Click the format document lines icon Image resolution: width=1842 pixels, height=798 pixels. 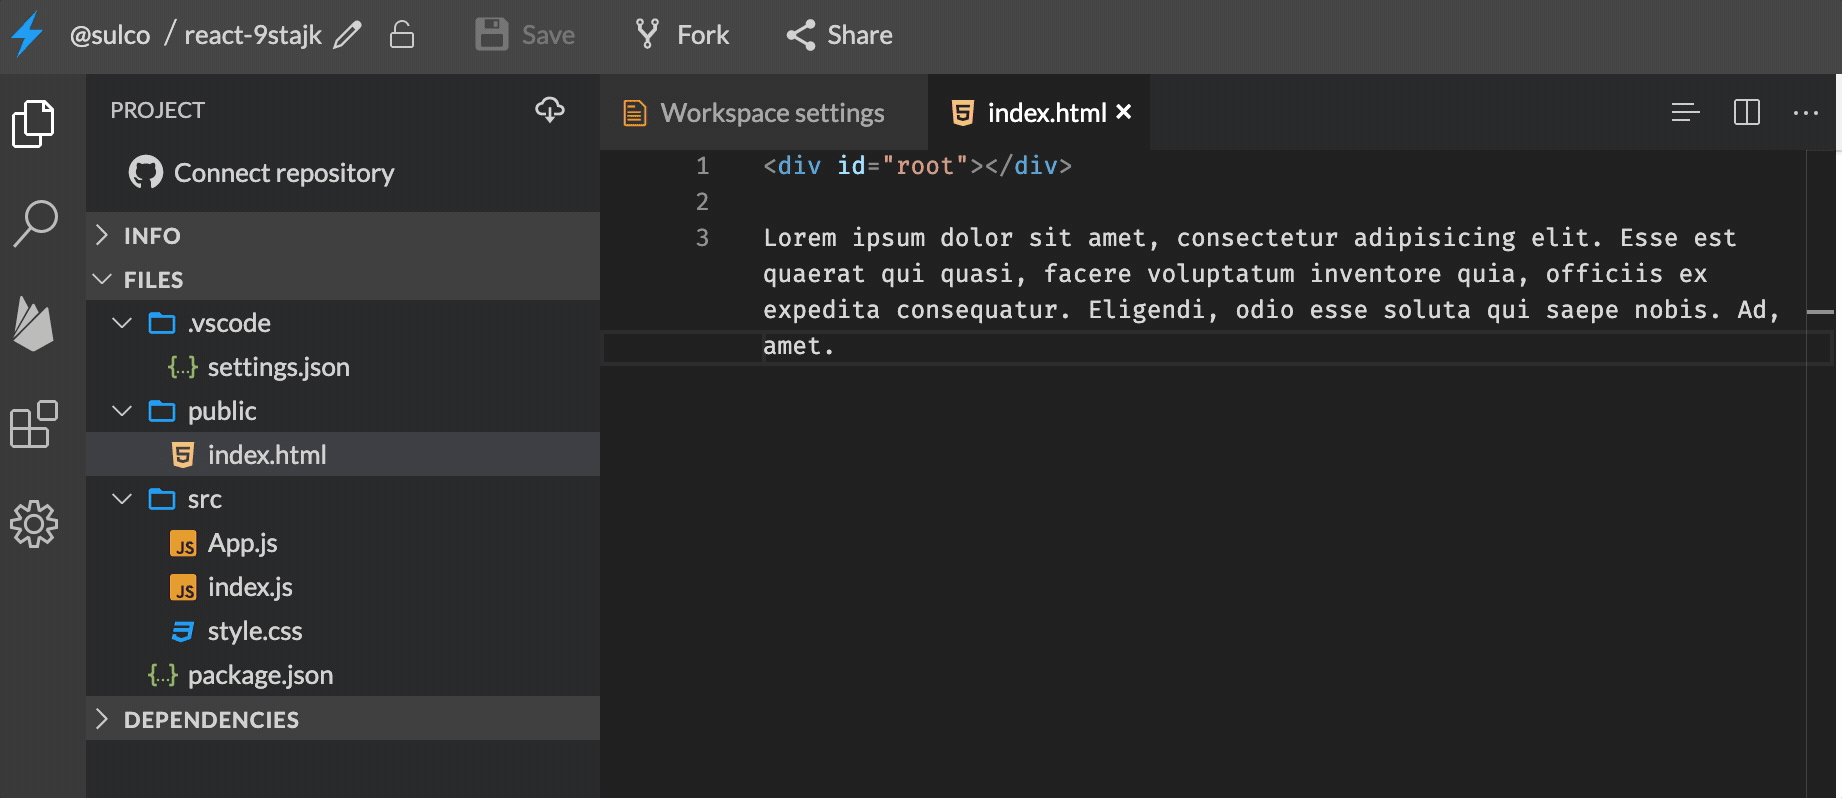click(1686, 112)
